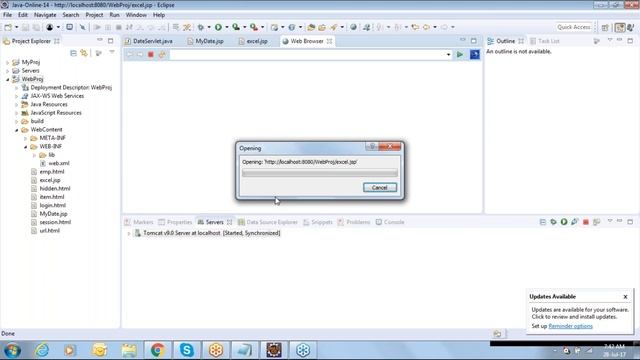Collapse the WEB-INF folder
This screenshot has width=640, height=360.
pyautogui.click(x=25, y=147)
